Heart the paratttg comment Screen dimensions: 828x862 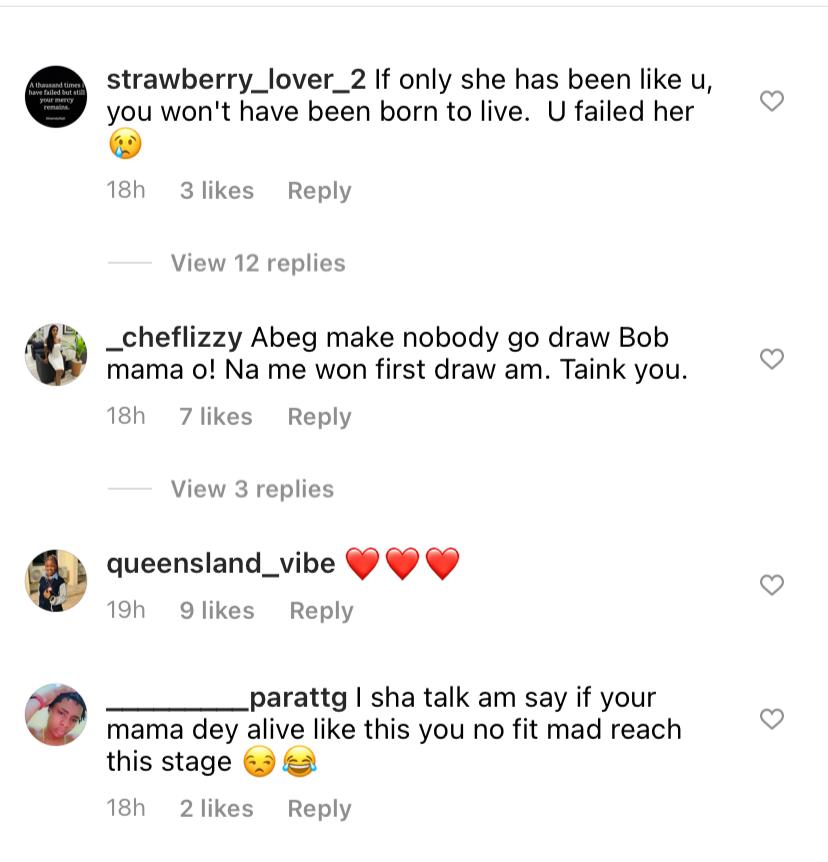(x=772, y=719)
